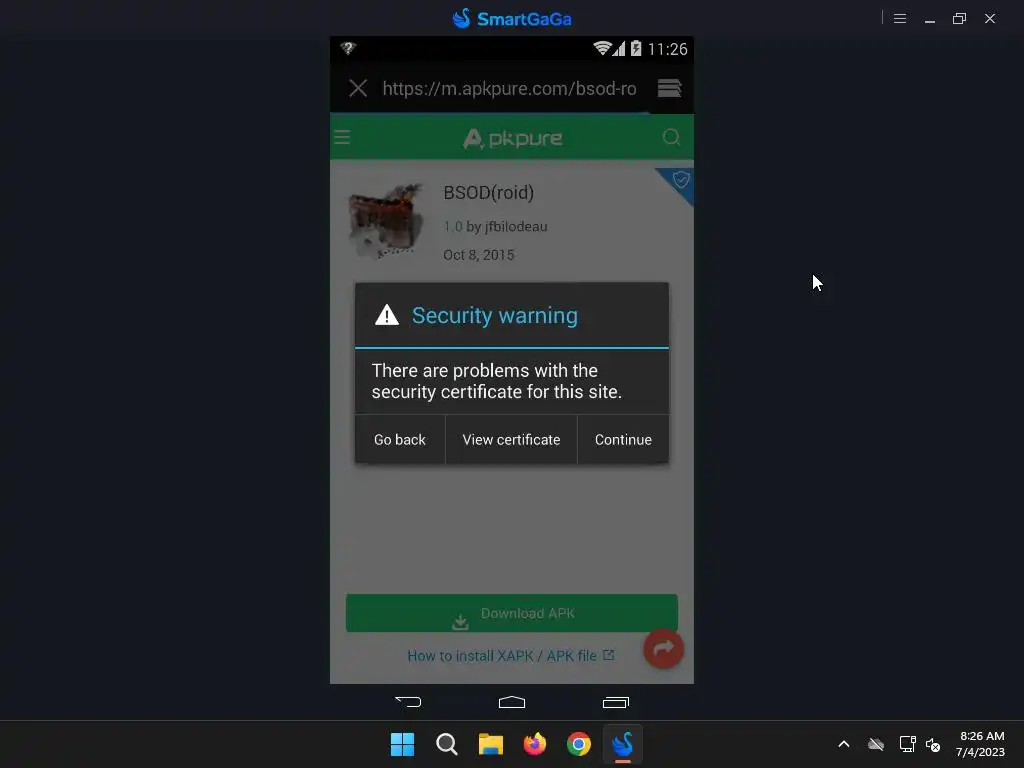1024x768 pixels.
Task: Launch Firefox from the taskbar
Action: coord(535,744)
